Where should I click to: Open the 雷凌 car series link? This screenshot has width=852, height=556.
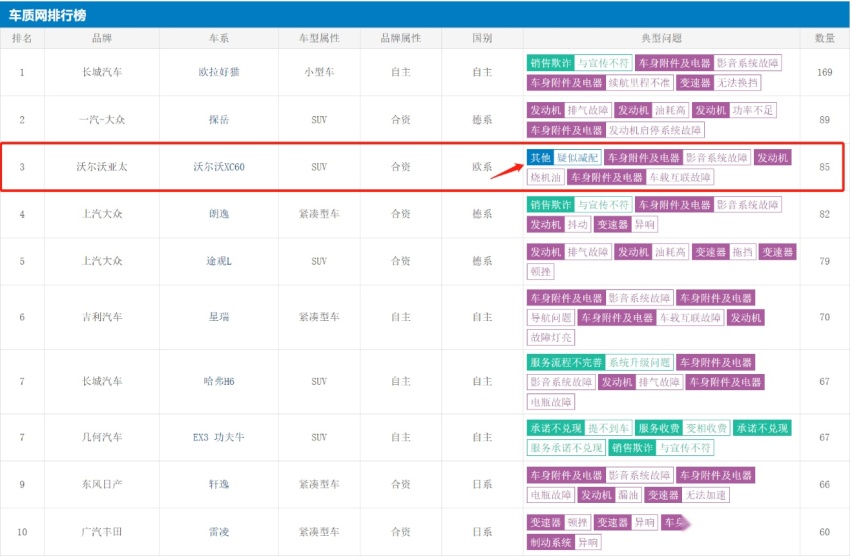point(219,532)
